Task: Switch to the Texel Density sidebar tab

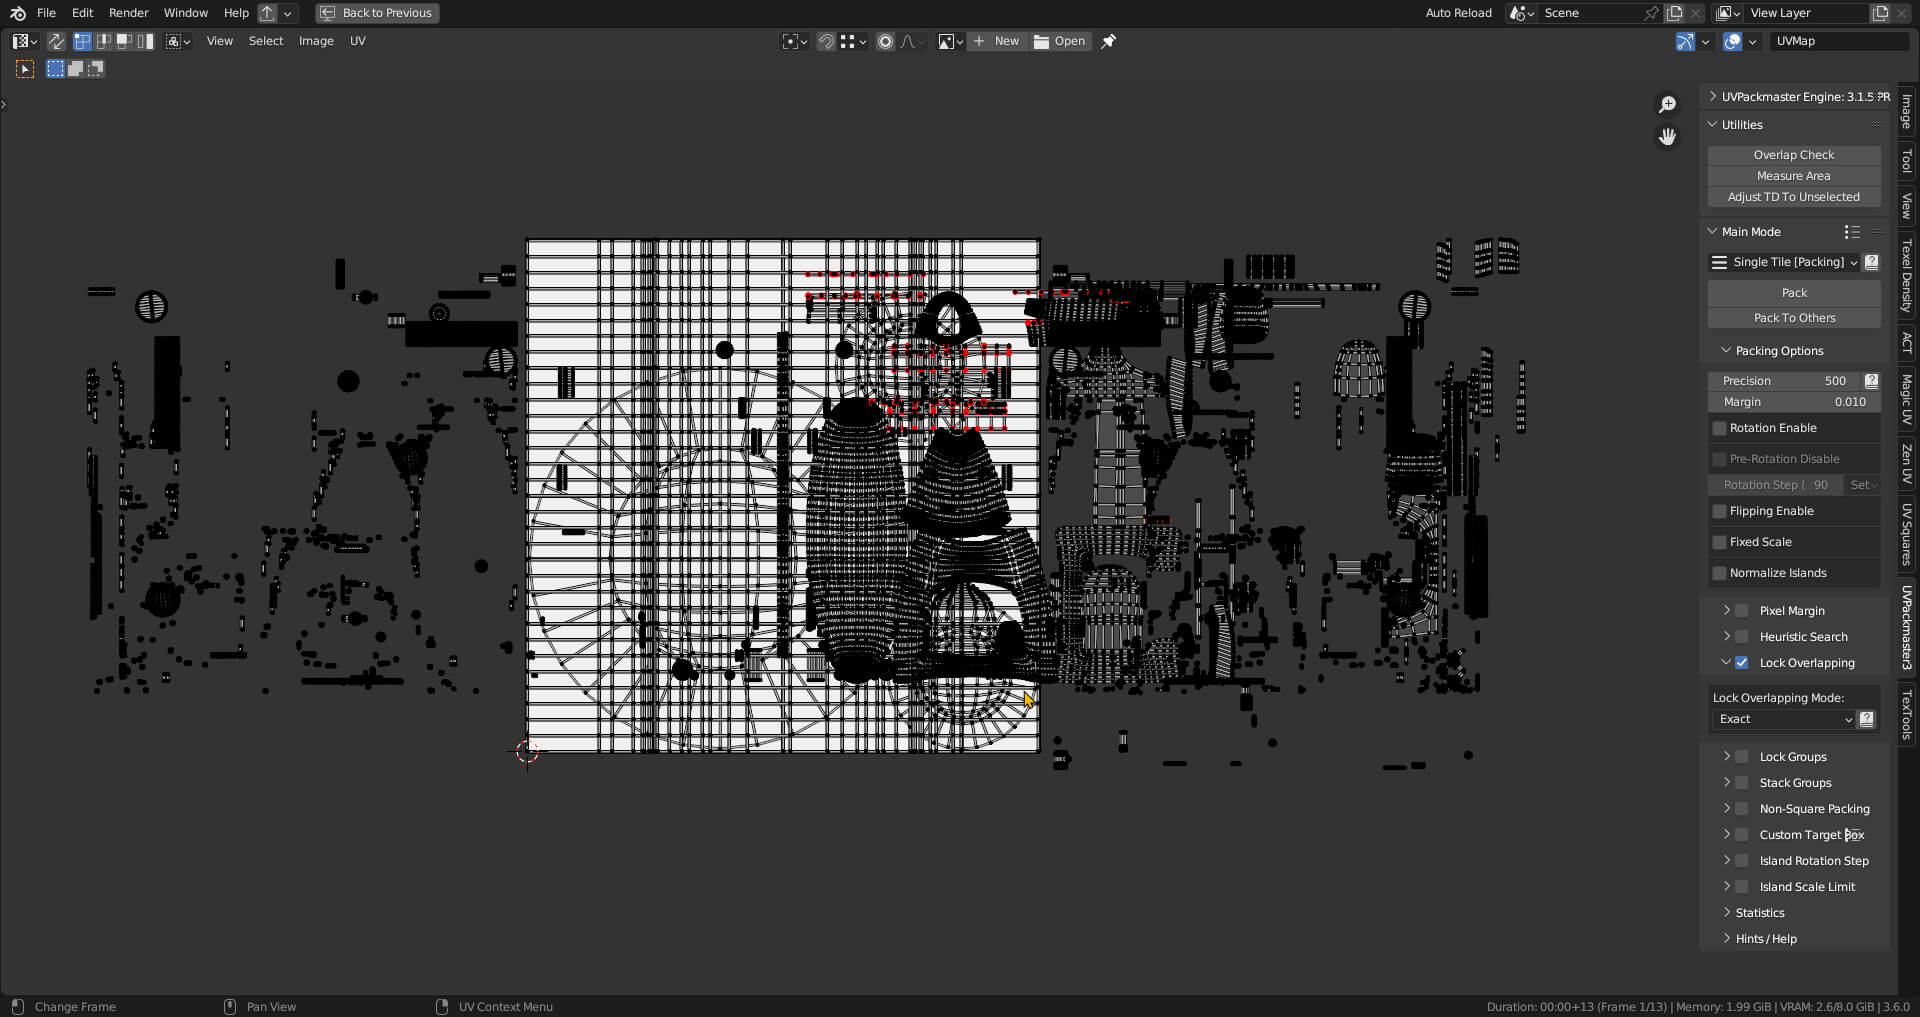Action: [1907, 275]
